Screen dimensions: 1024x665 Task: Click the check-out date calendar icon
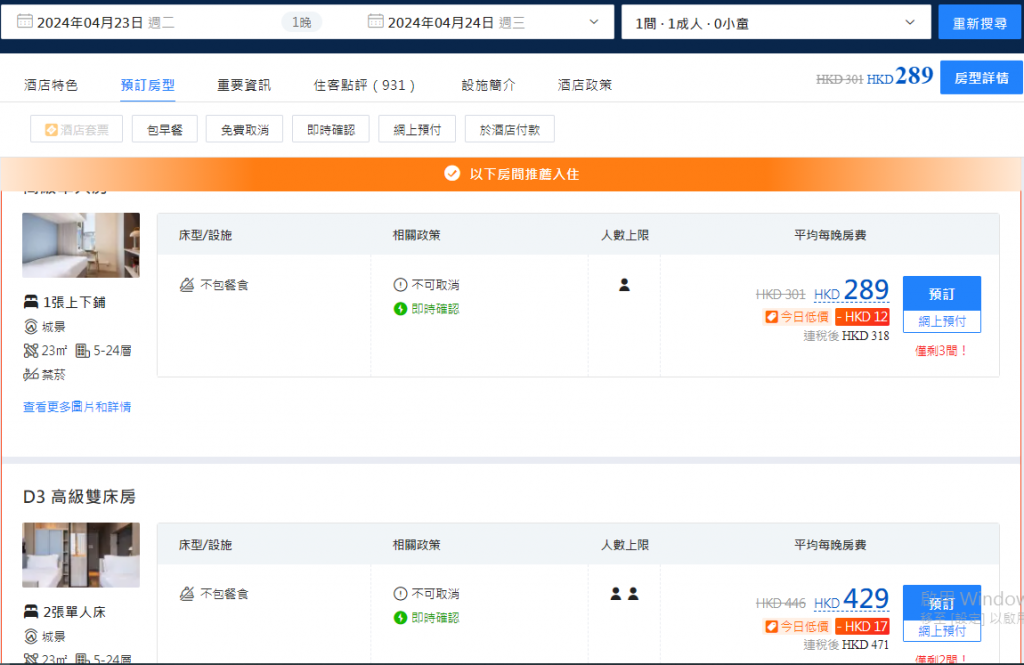376,22
